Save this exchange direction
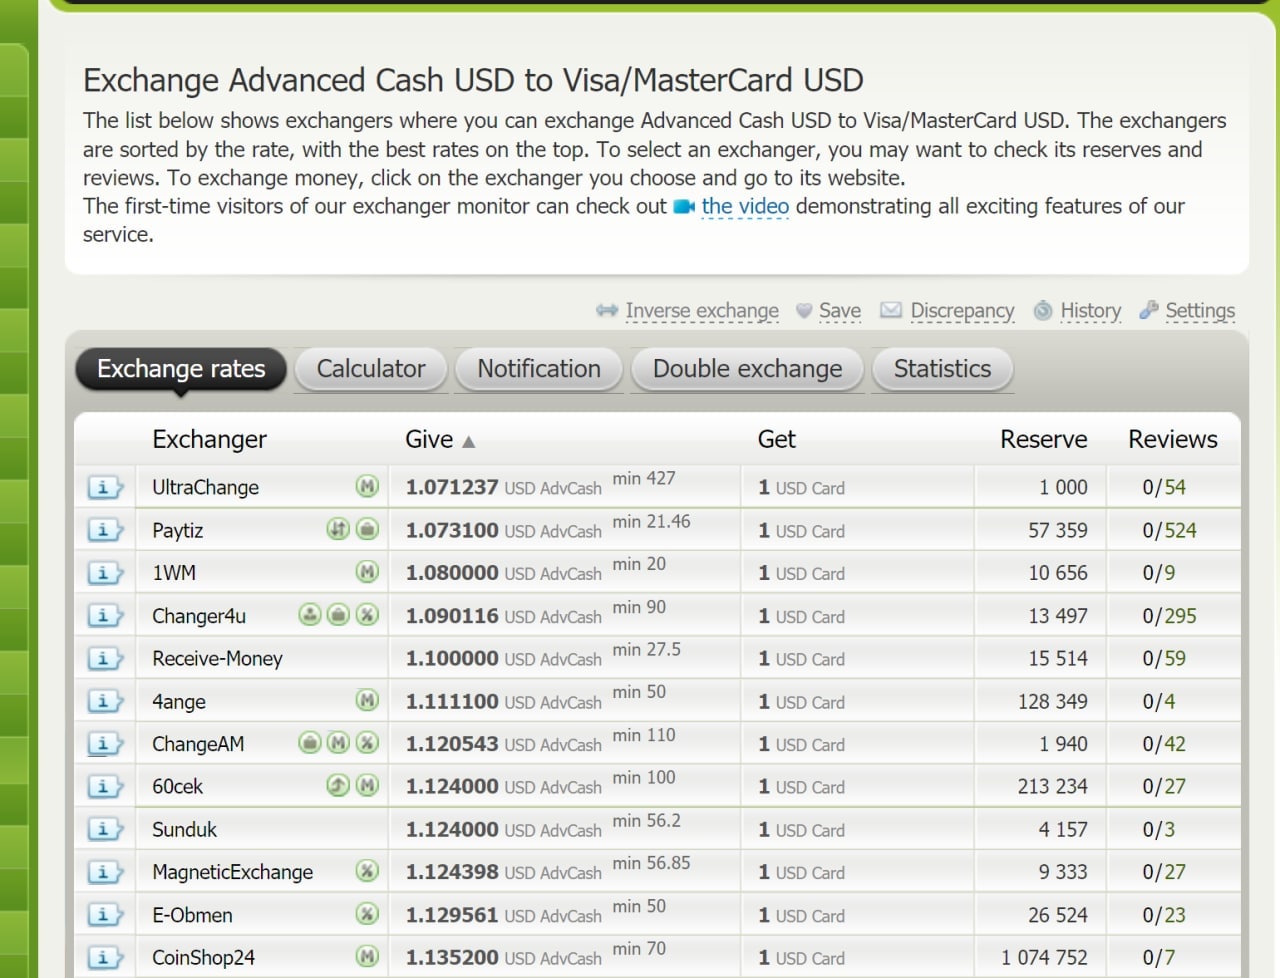Screen dimensions: 1280x978 (x=840, y=311)
